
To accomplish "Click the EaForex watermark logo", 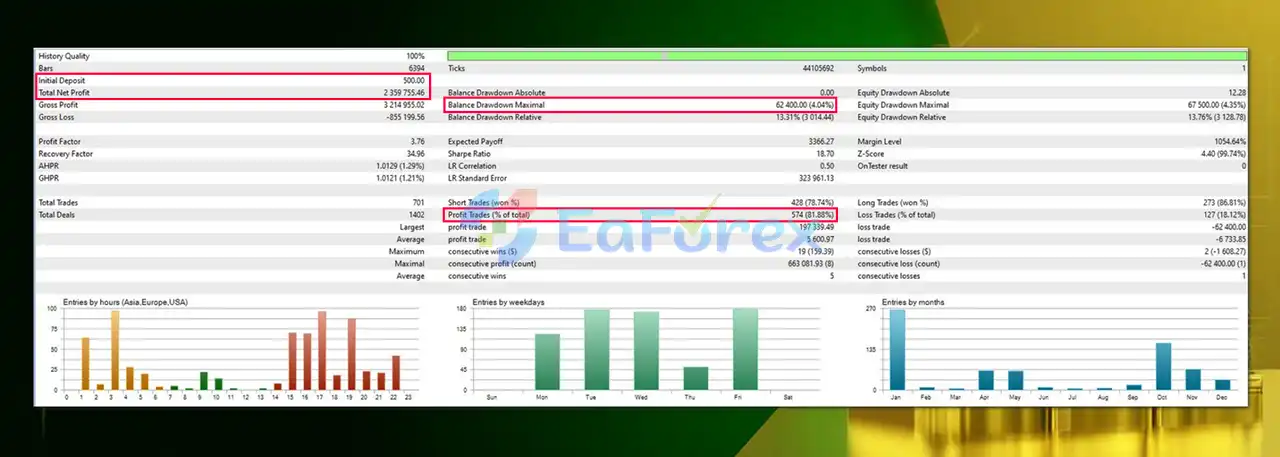I will click(640, 232).
